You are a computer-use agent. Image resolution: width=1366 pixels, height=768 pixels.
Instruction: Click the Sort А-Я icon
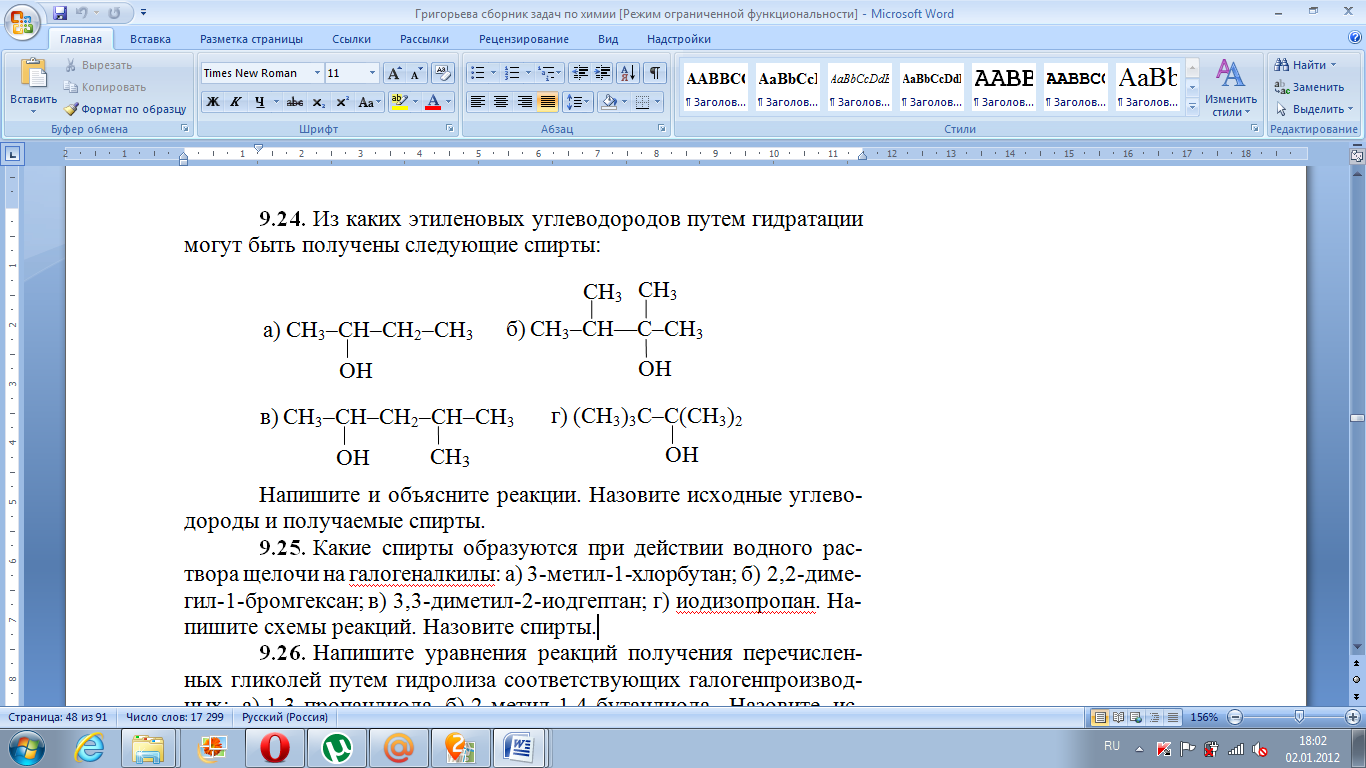point(628,73)
